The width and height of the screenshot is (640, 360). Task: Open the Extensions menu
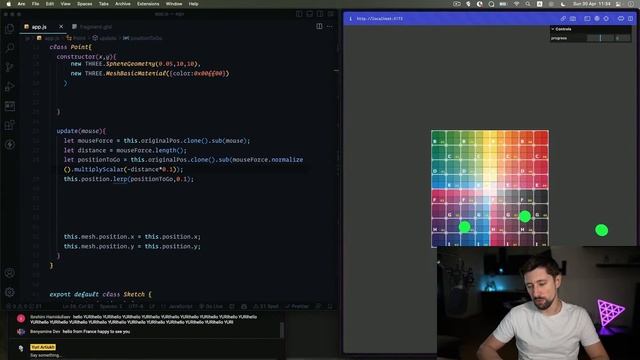[148, 4]
